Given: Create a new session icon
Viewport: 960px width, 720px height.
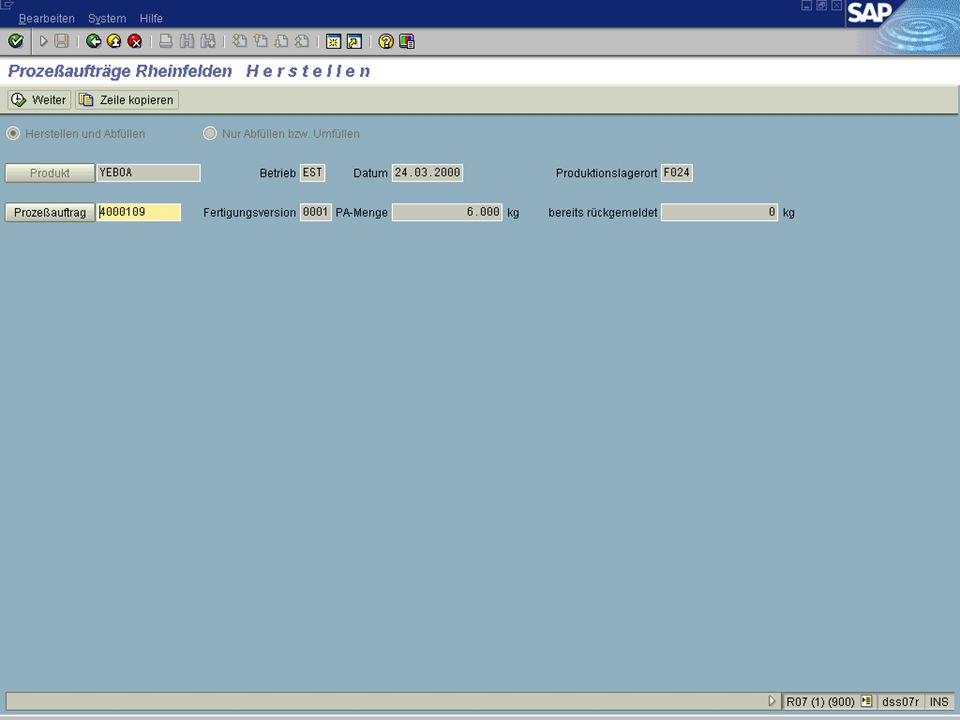Looking at the screenshot, I should 333,41.
